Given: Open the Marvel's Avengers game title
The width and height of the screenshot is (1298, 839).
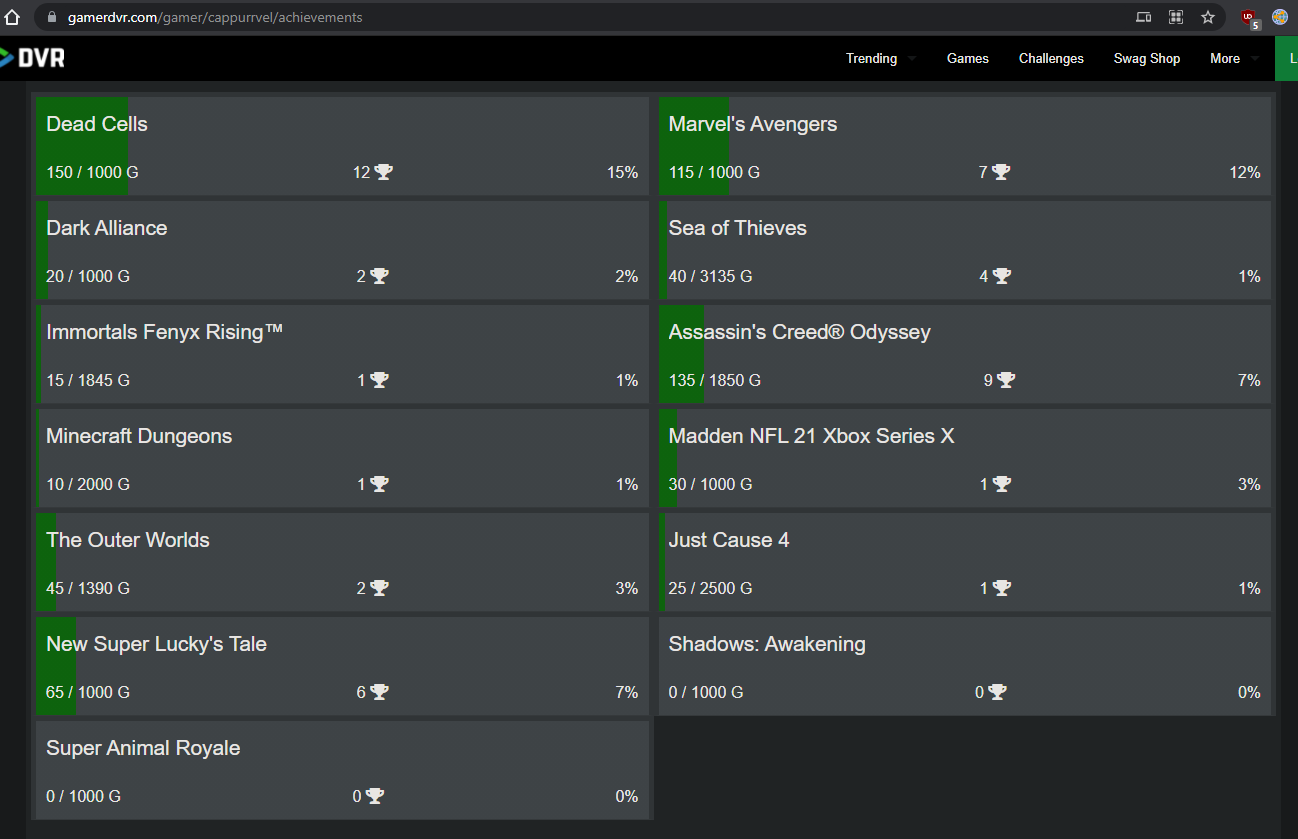Looking at the screenshot, I should pos(753,124).
